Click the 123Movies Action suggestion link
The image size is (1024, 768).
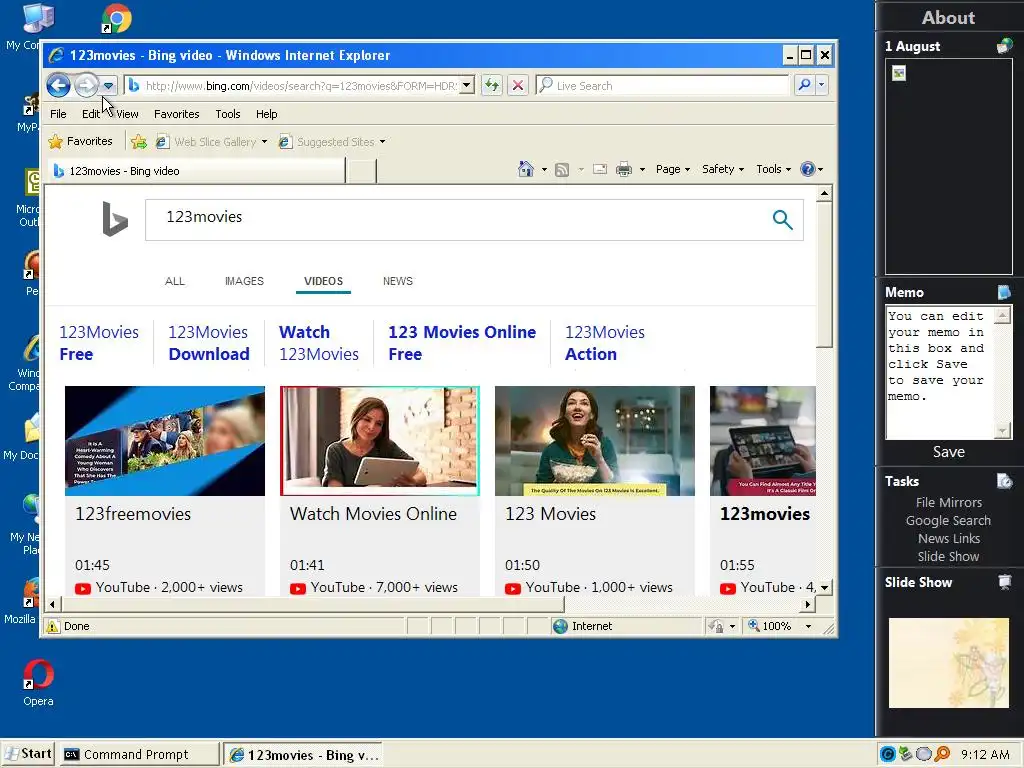[x=605, y=344]
